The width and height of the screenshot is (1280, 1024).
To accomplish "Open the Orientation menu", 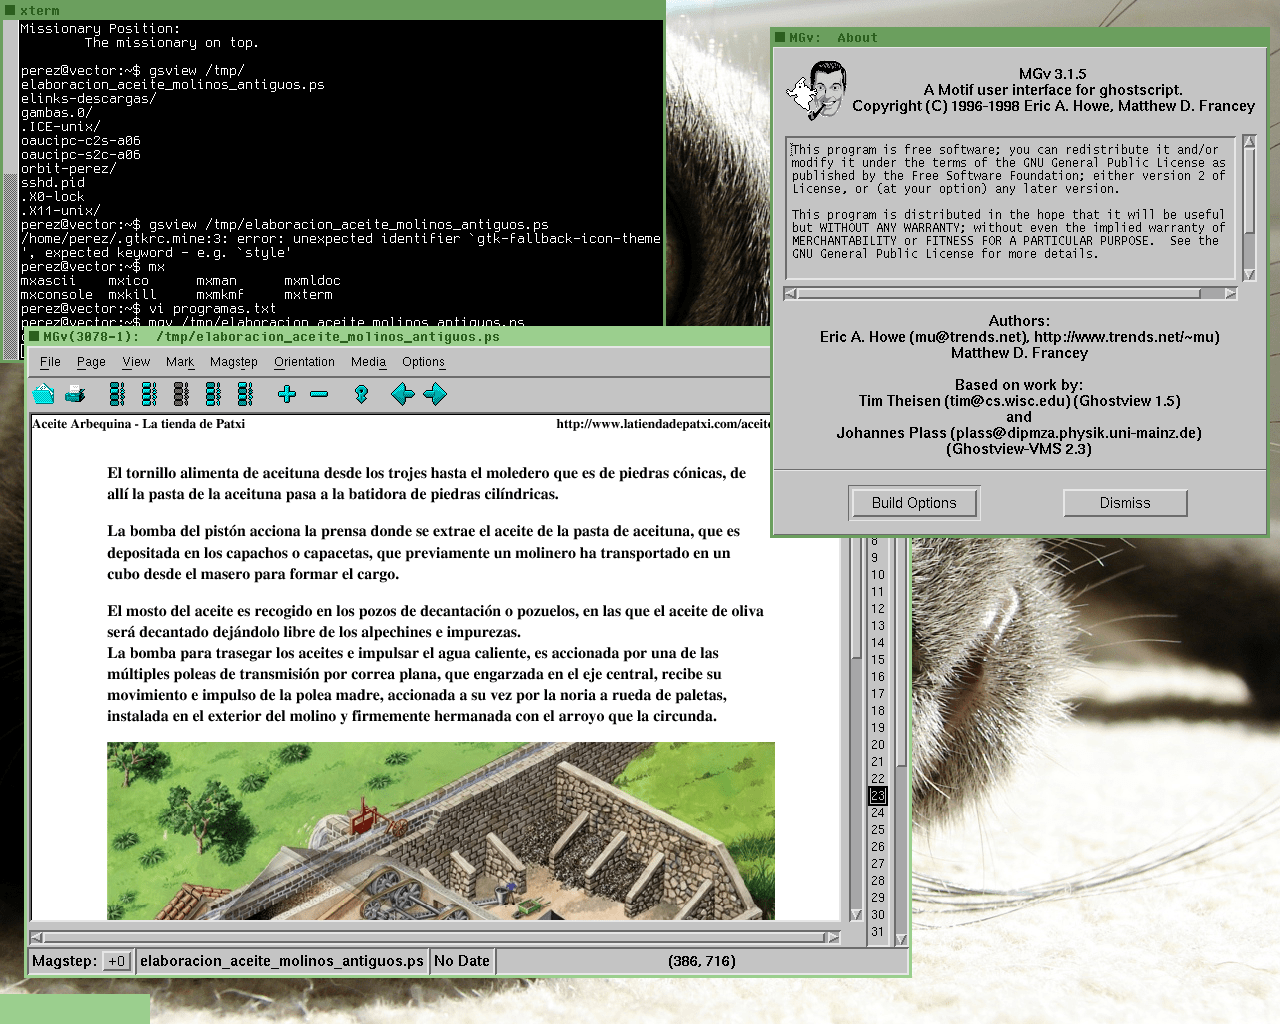I will pos(304,362).
